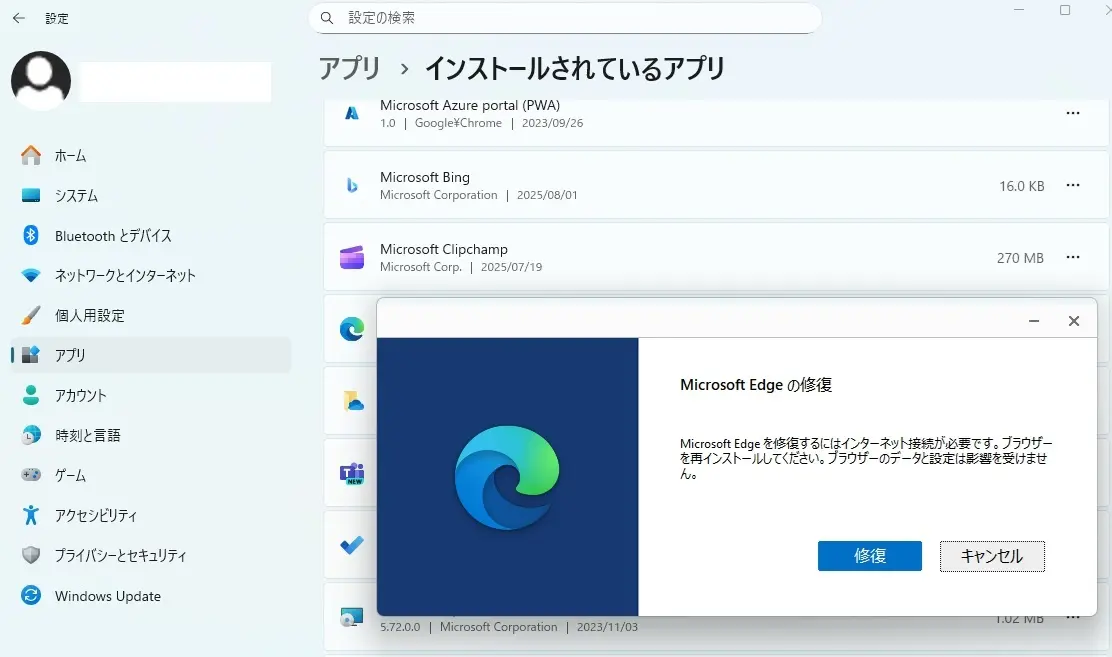This screenshot has height=657, width=1112.
Task: Click the network Wi-Fi icon
Action: click(x=31, y=275)
